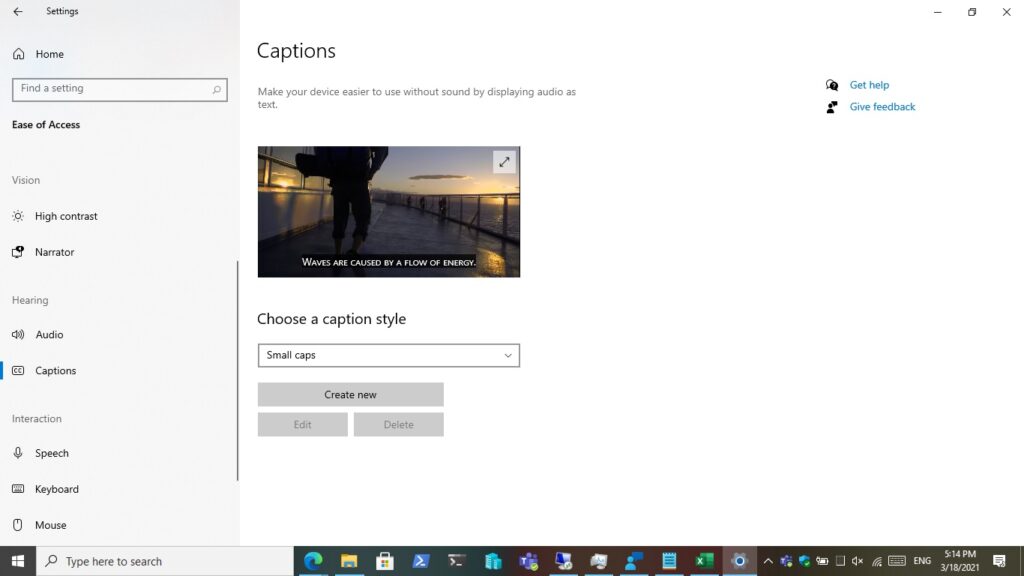Open Windows PowerShell from the taskbar
Image resolution: width=1024 pixels, height=576 pixels.
point(421,561)
